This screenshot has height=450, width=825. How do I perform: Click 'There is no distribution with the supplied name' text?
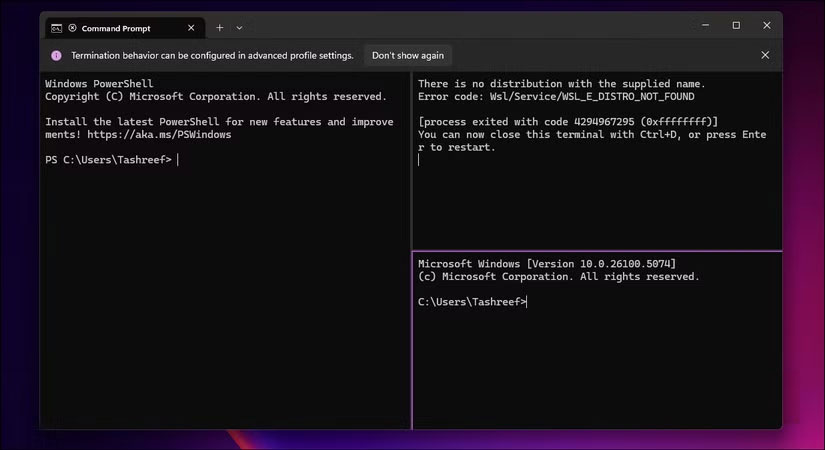[561, 84]
